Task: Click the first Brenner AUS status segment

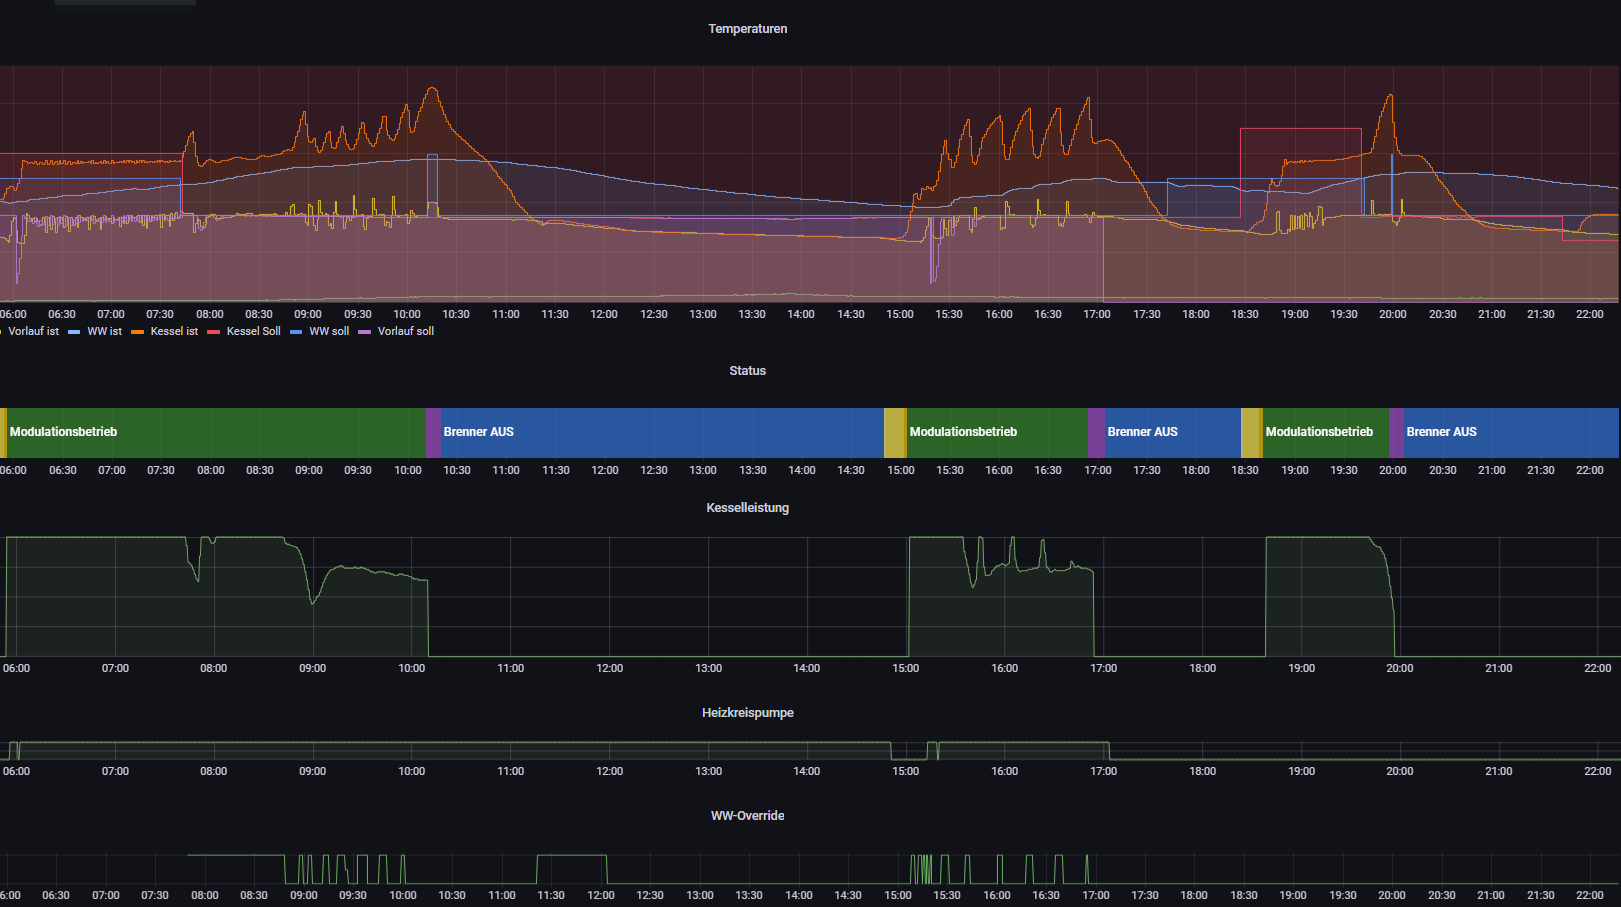Action: (662, 432)
